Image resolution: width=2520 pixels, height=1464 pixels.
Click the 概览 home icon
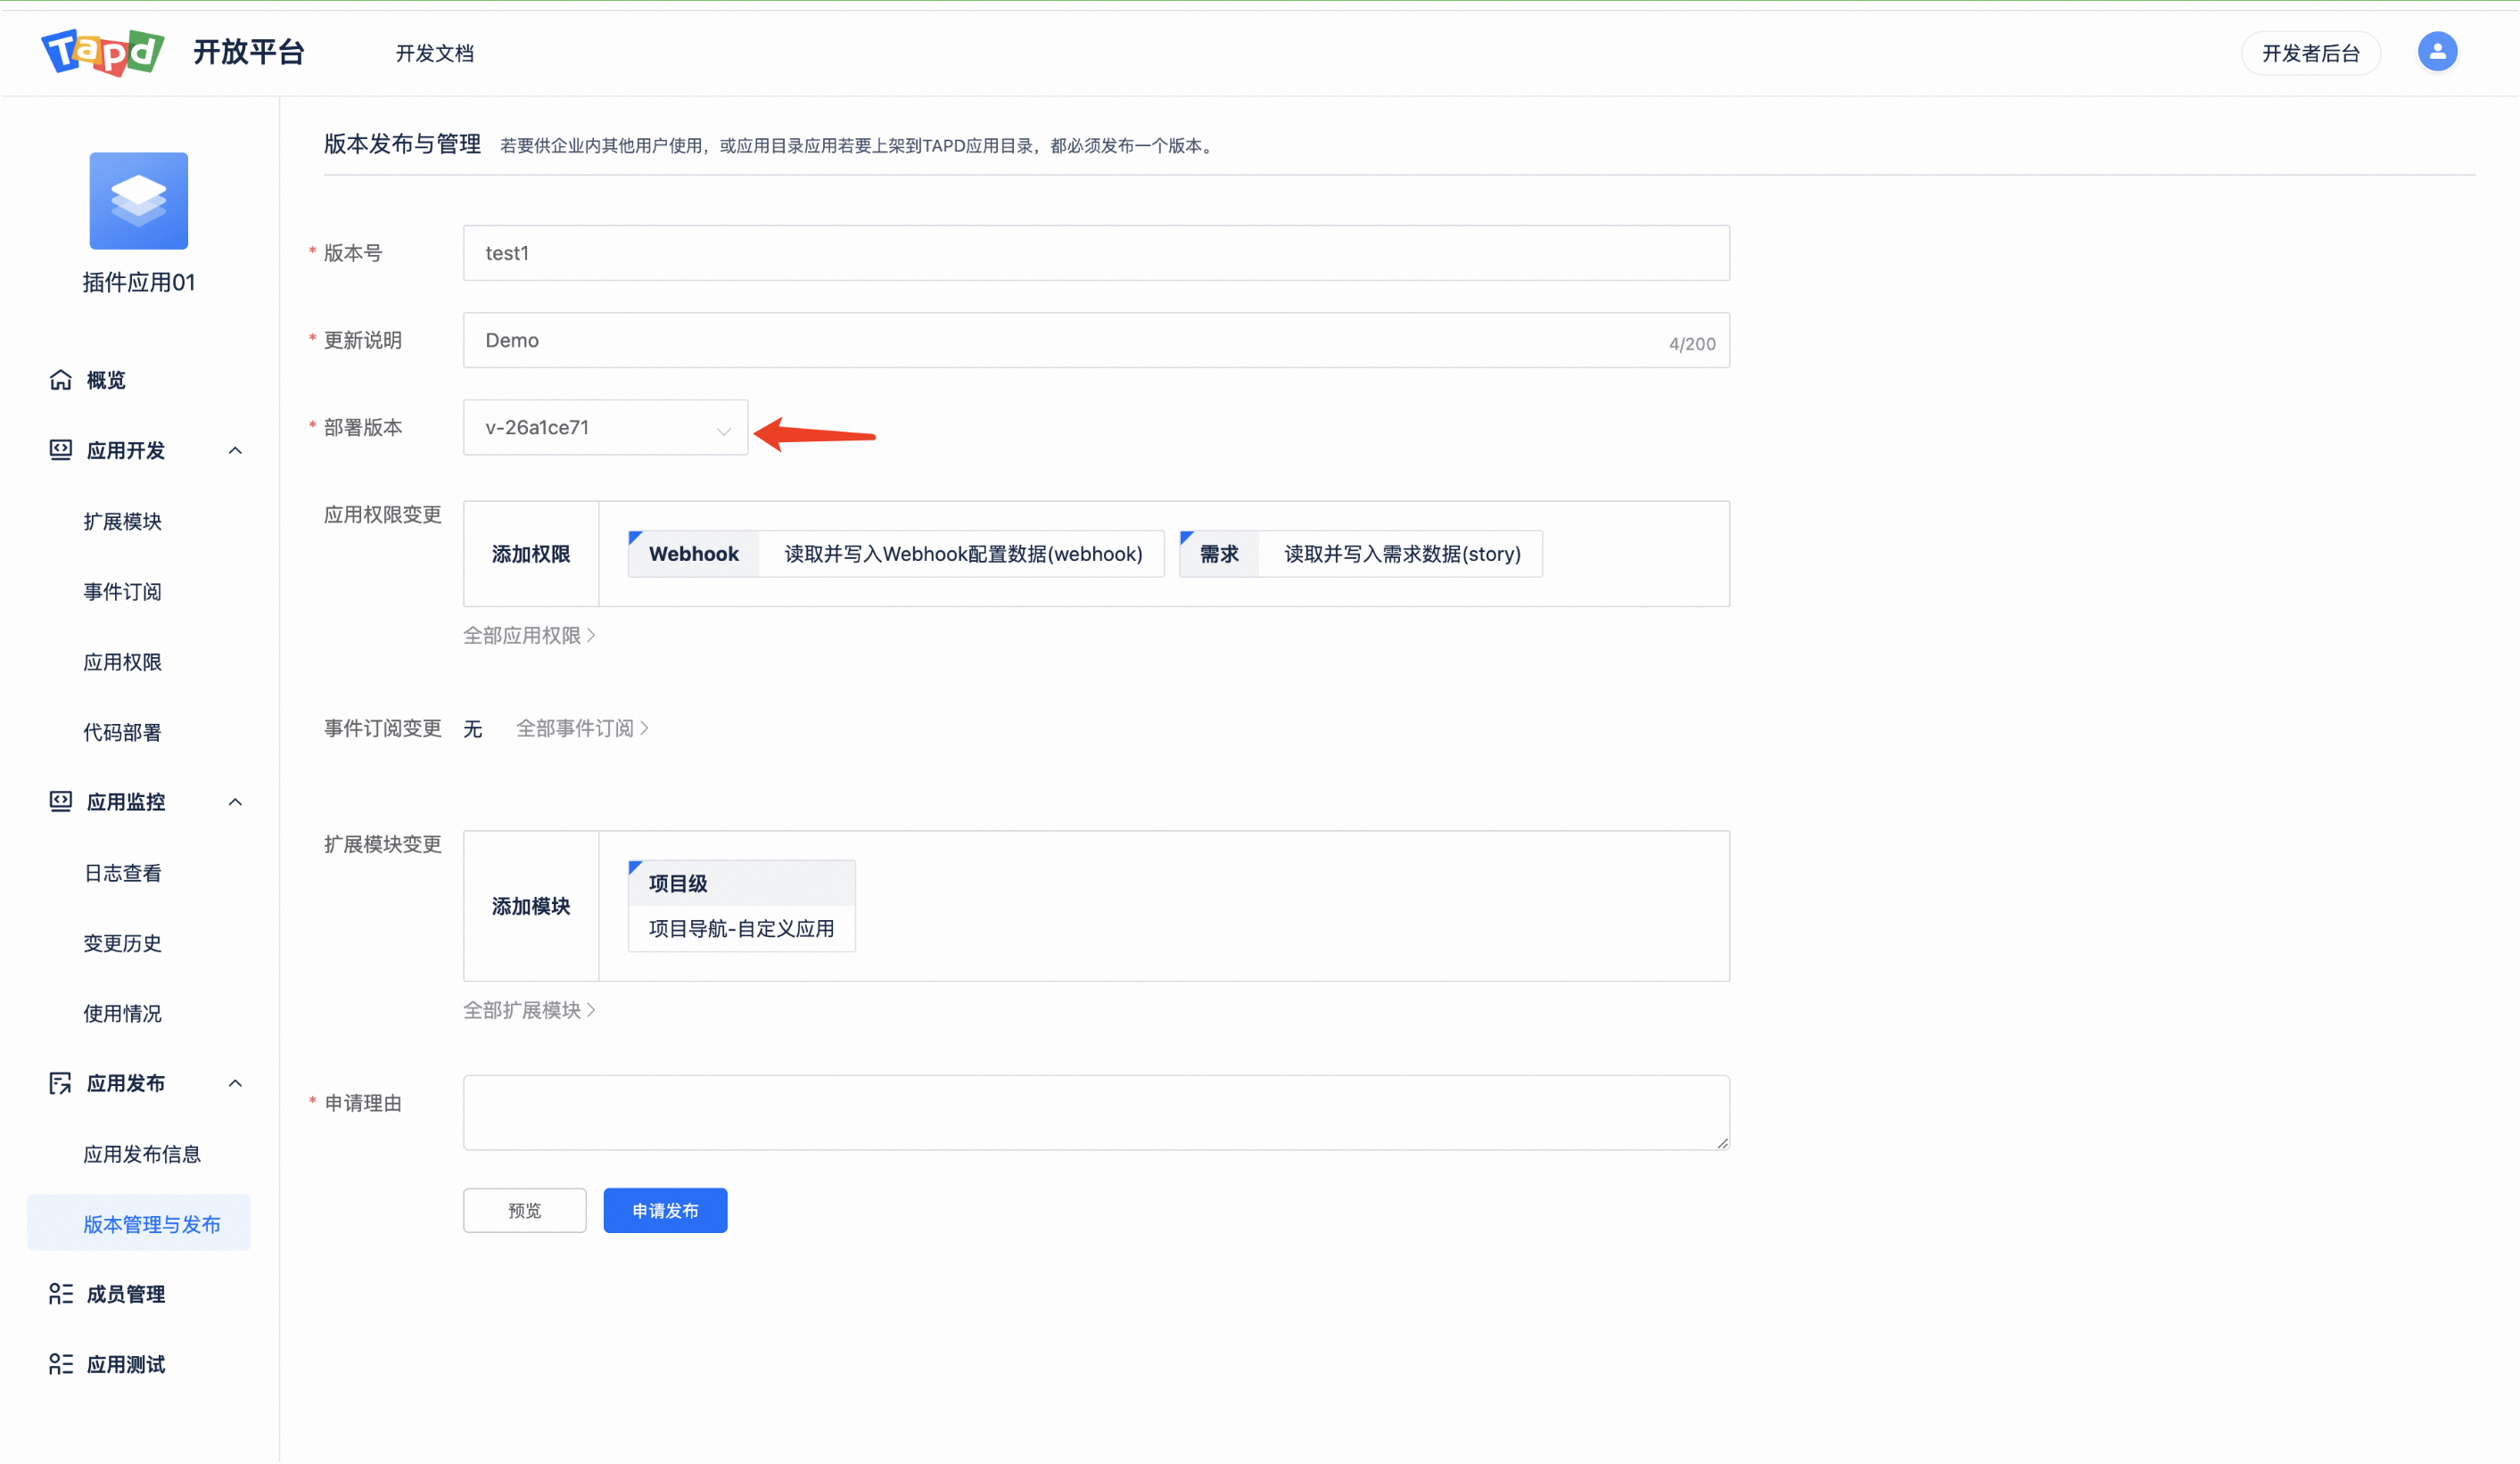click(x=61, y=380)
